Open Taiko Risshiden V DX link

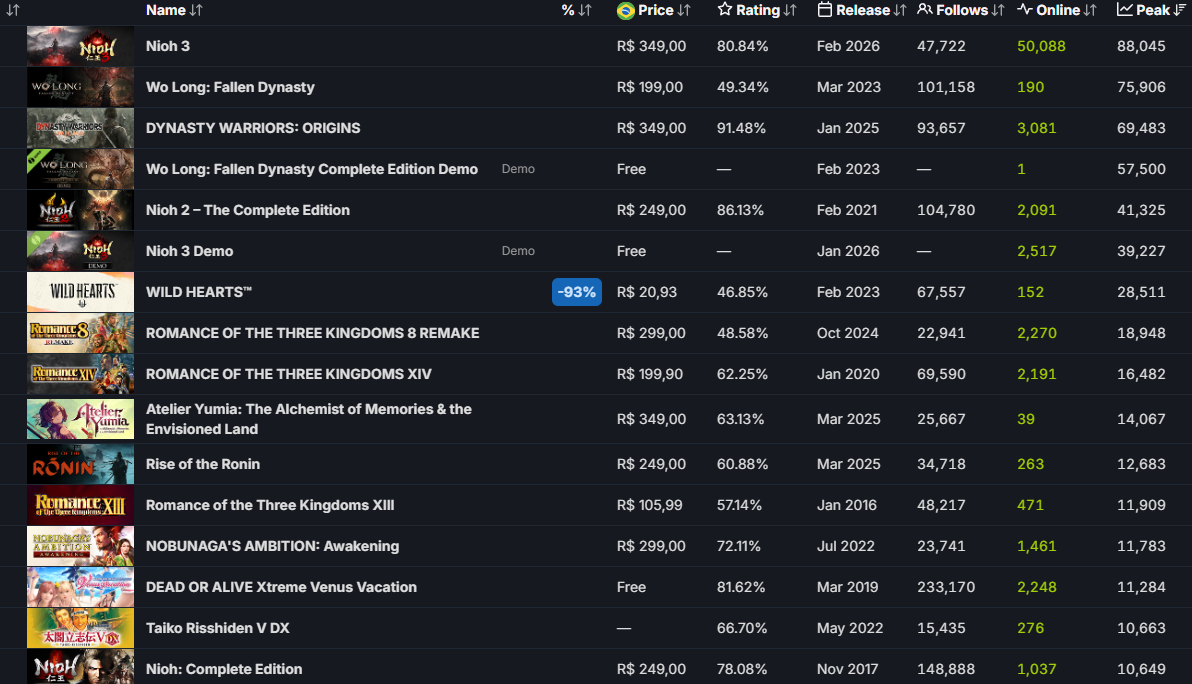[218, 628]
